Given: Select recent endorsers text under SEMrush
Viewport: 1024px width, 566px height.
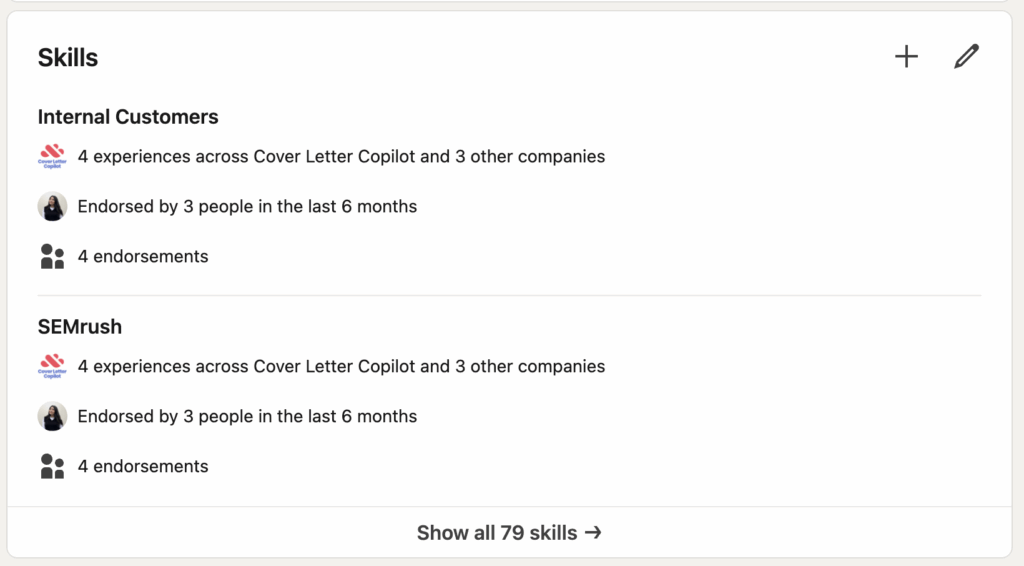Looking at the screenshot, I should [247, 417].
